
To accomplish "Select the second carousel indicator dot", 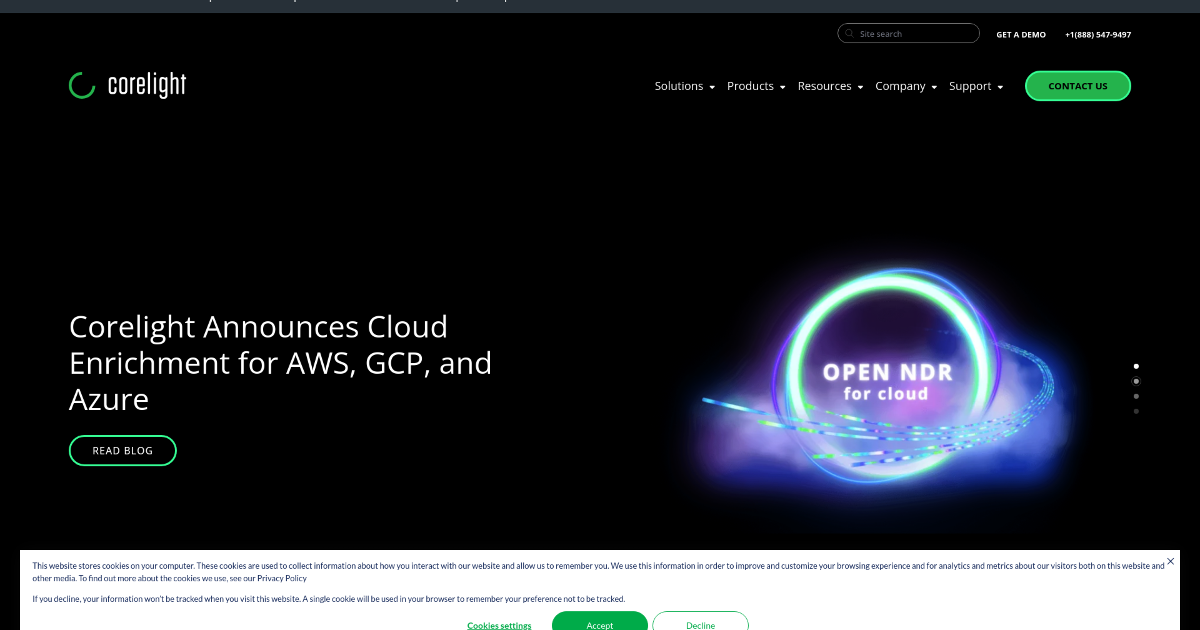I will (1136, 381).
